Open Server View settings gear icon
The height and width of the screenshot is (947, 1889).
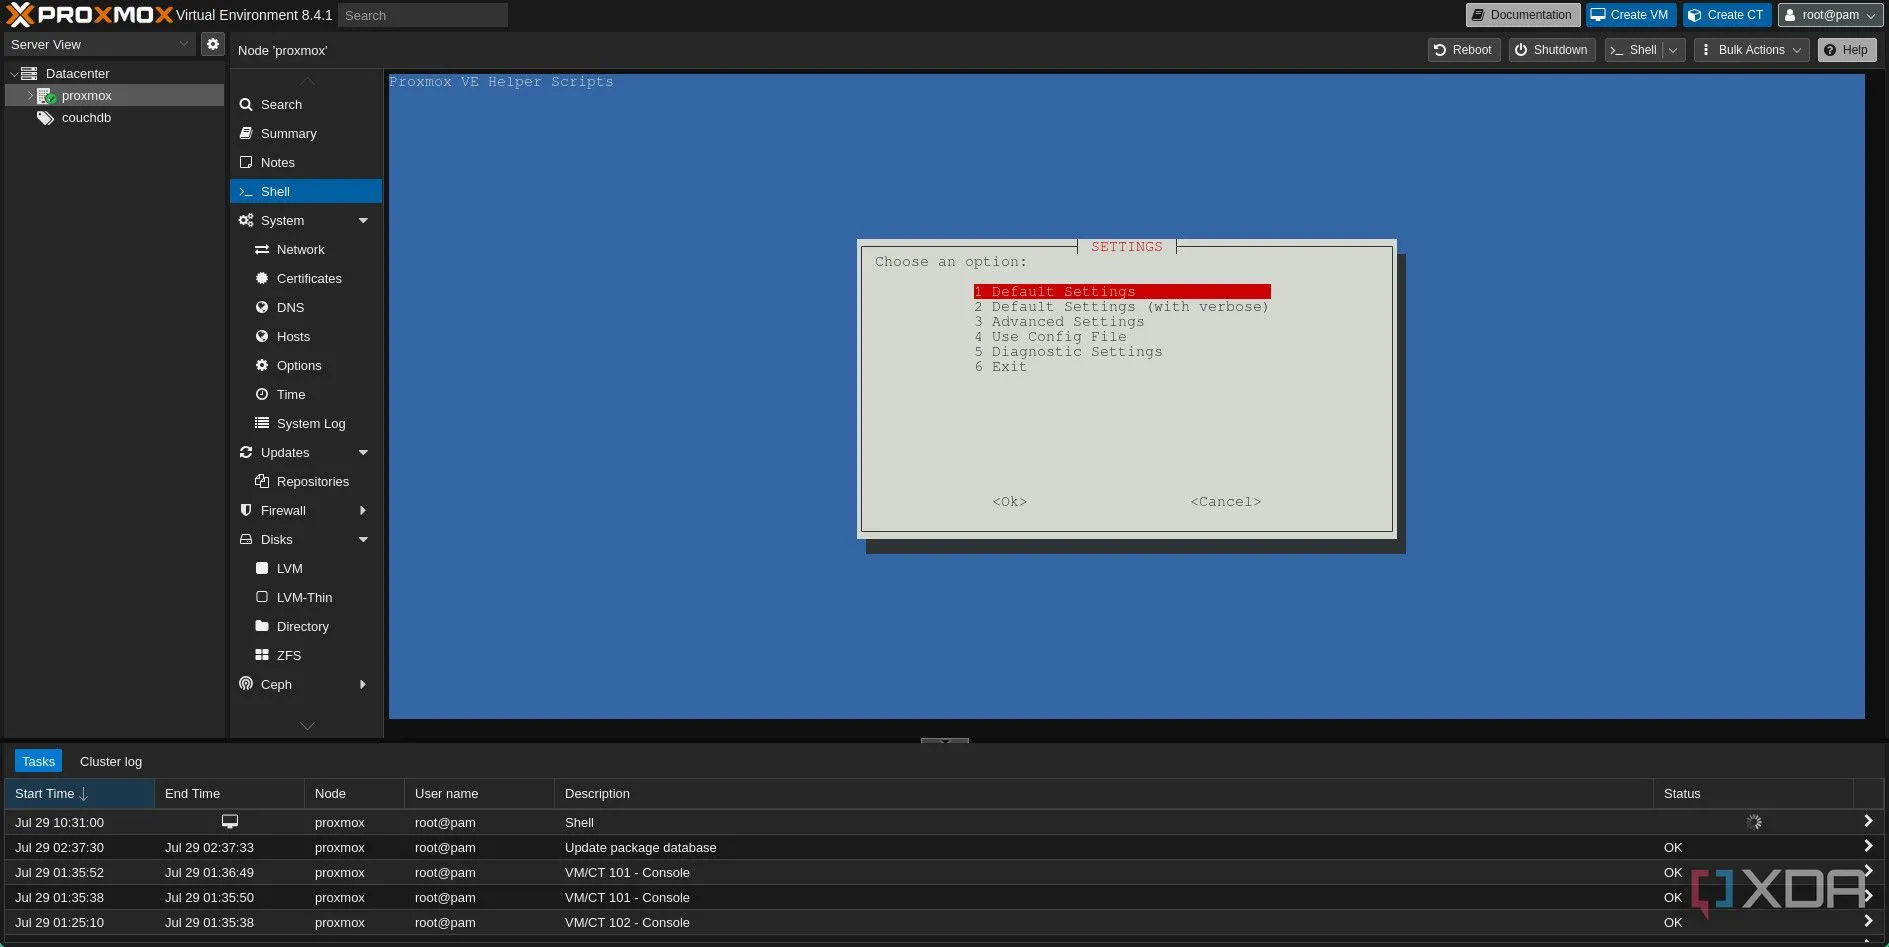(x=212, y=44)
